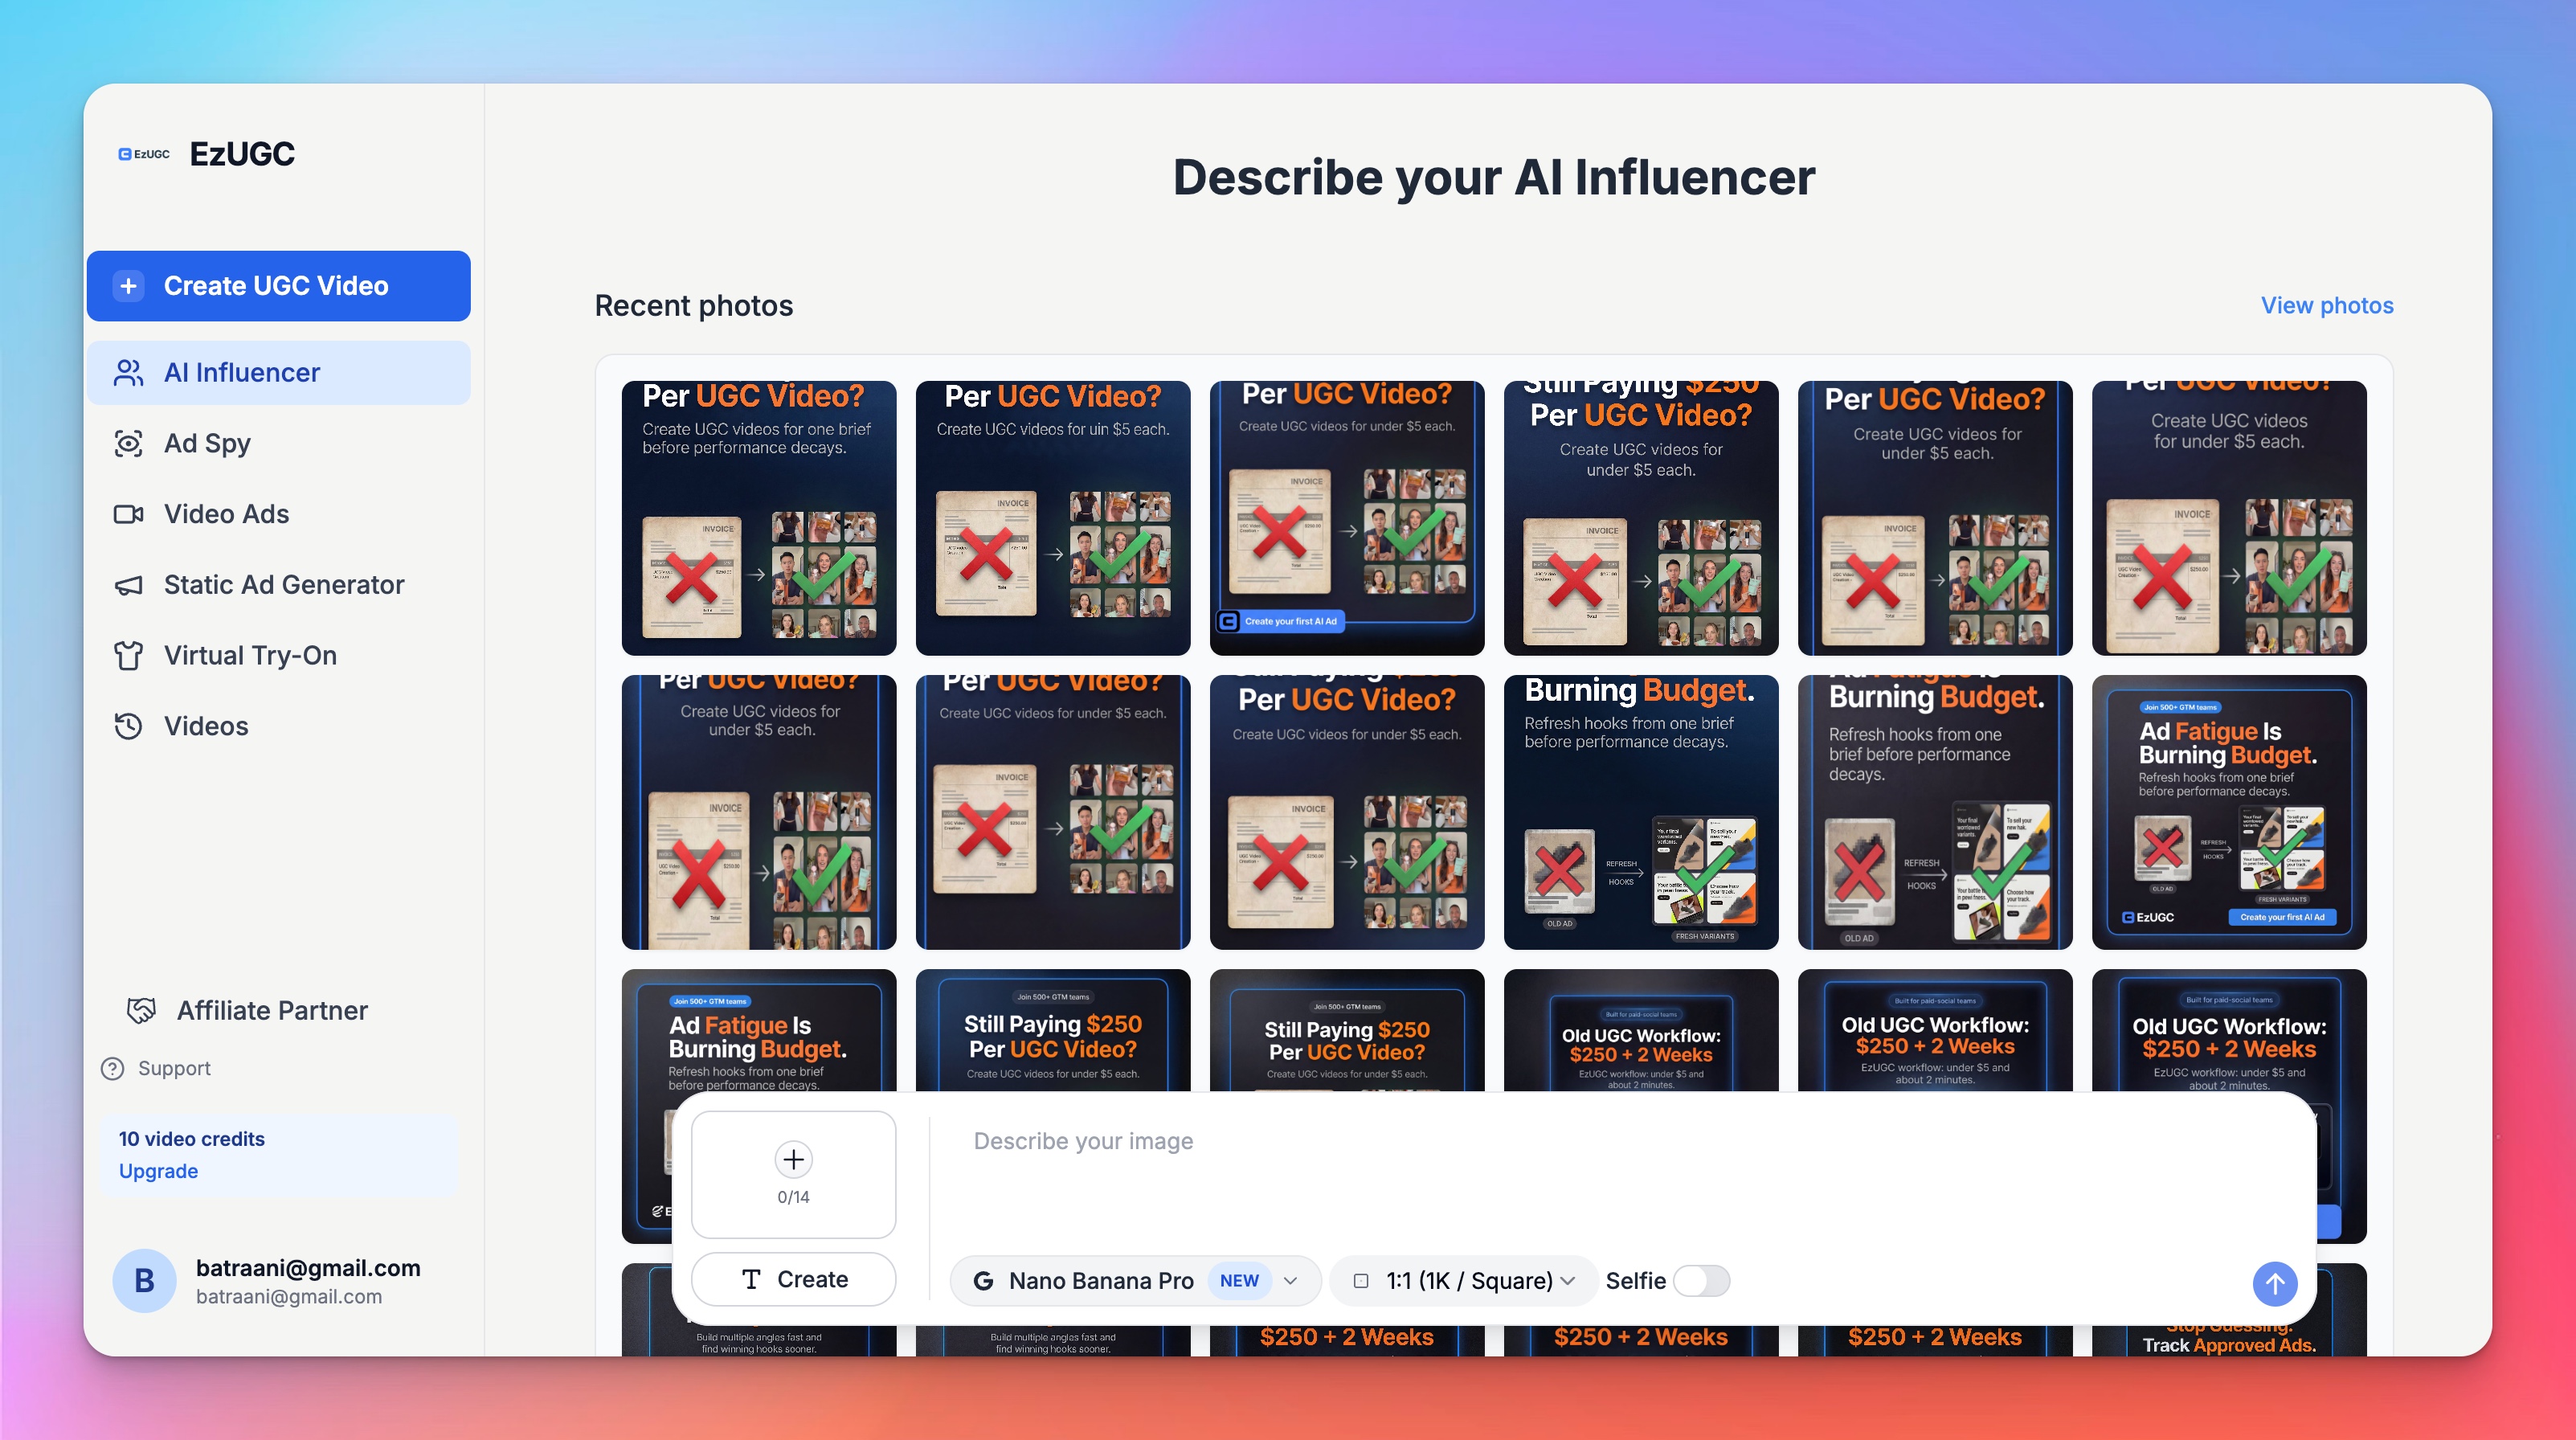Viewport: 2576px width, 1440px height.
Task: Toggle the Selfie switch on
Action: tap(1701, 1281)
